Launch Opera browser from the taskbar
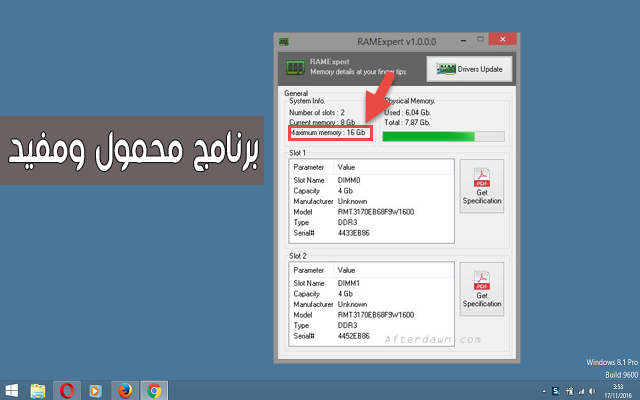This screenshot has height=400, width=640. pyautogui.click(x=67, y=391)
